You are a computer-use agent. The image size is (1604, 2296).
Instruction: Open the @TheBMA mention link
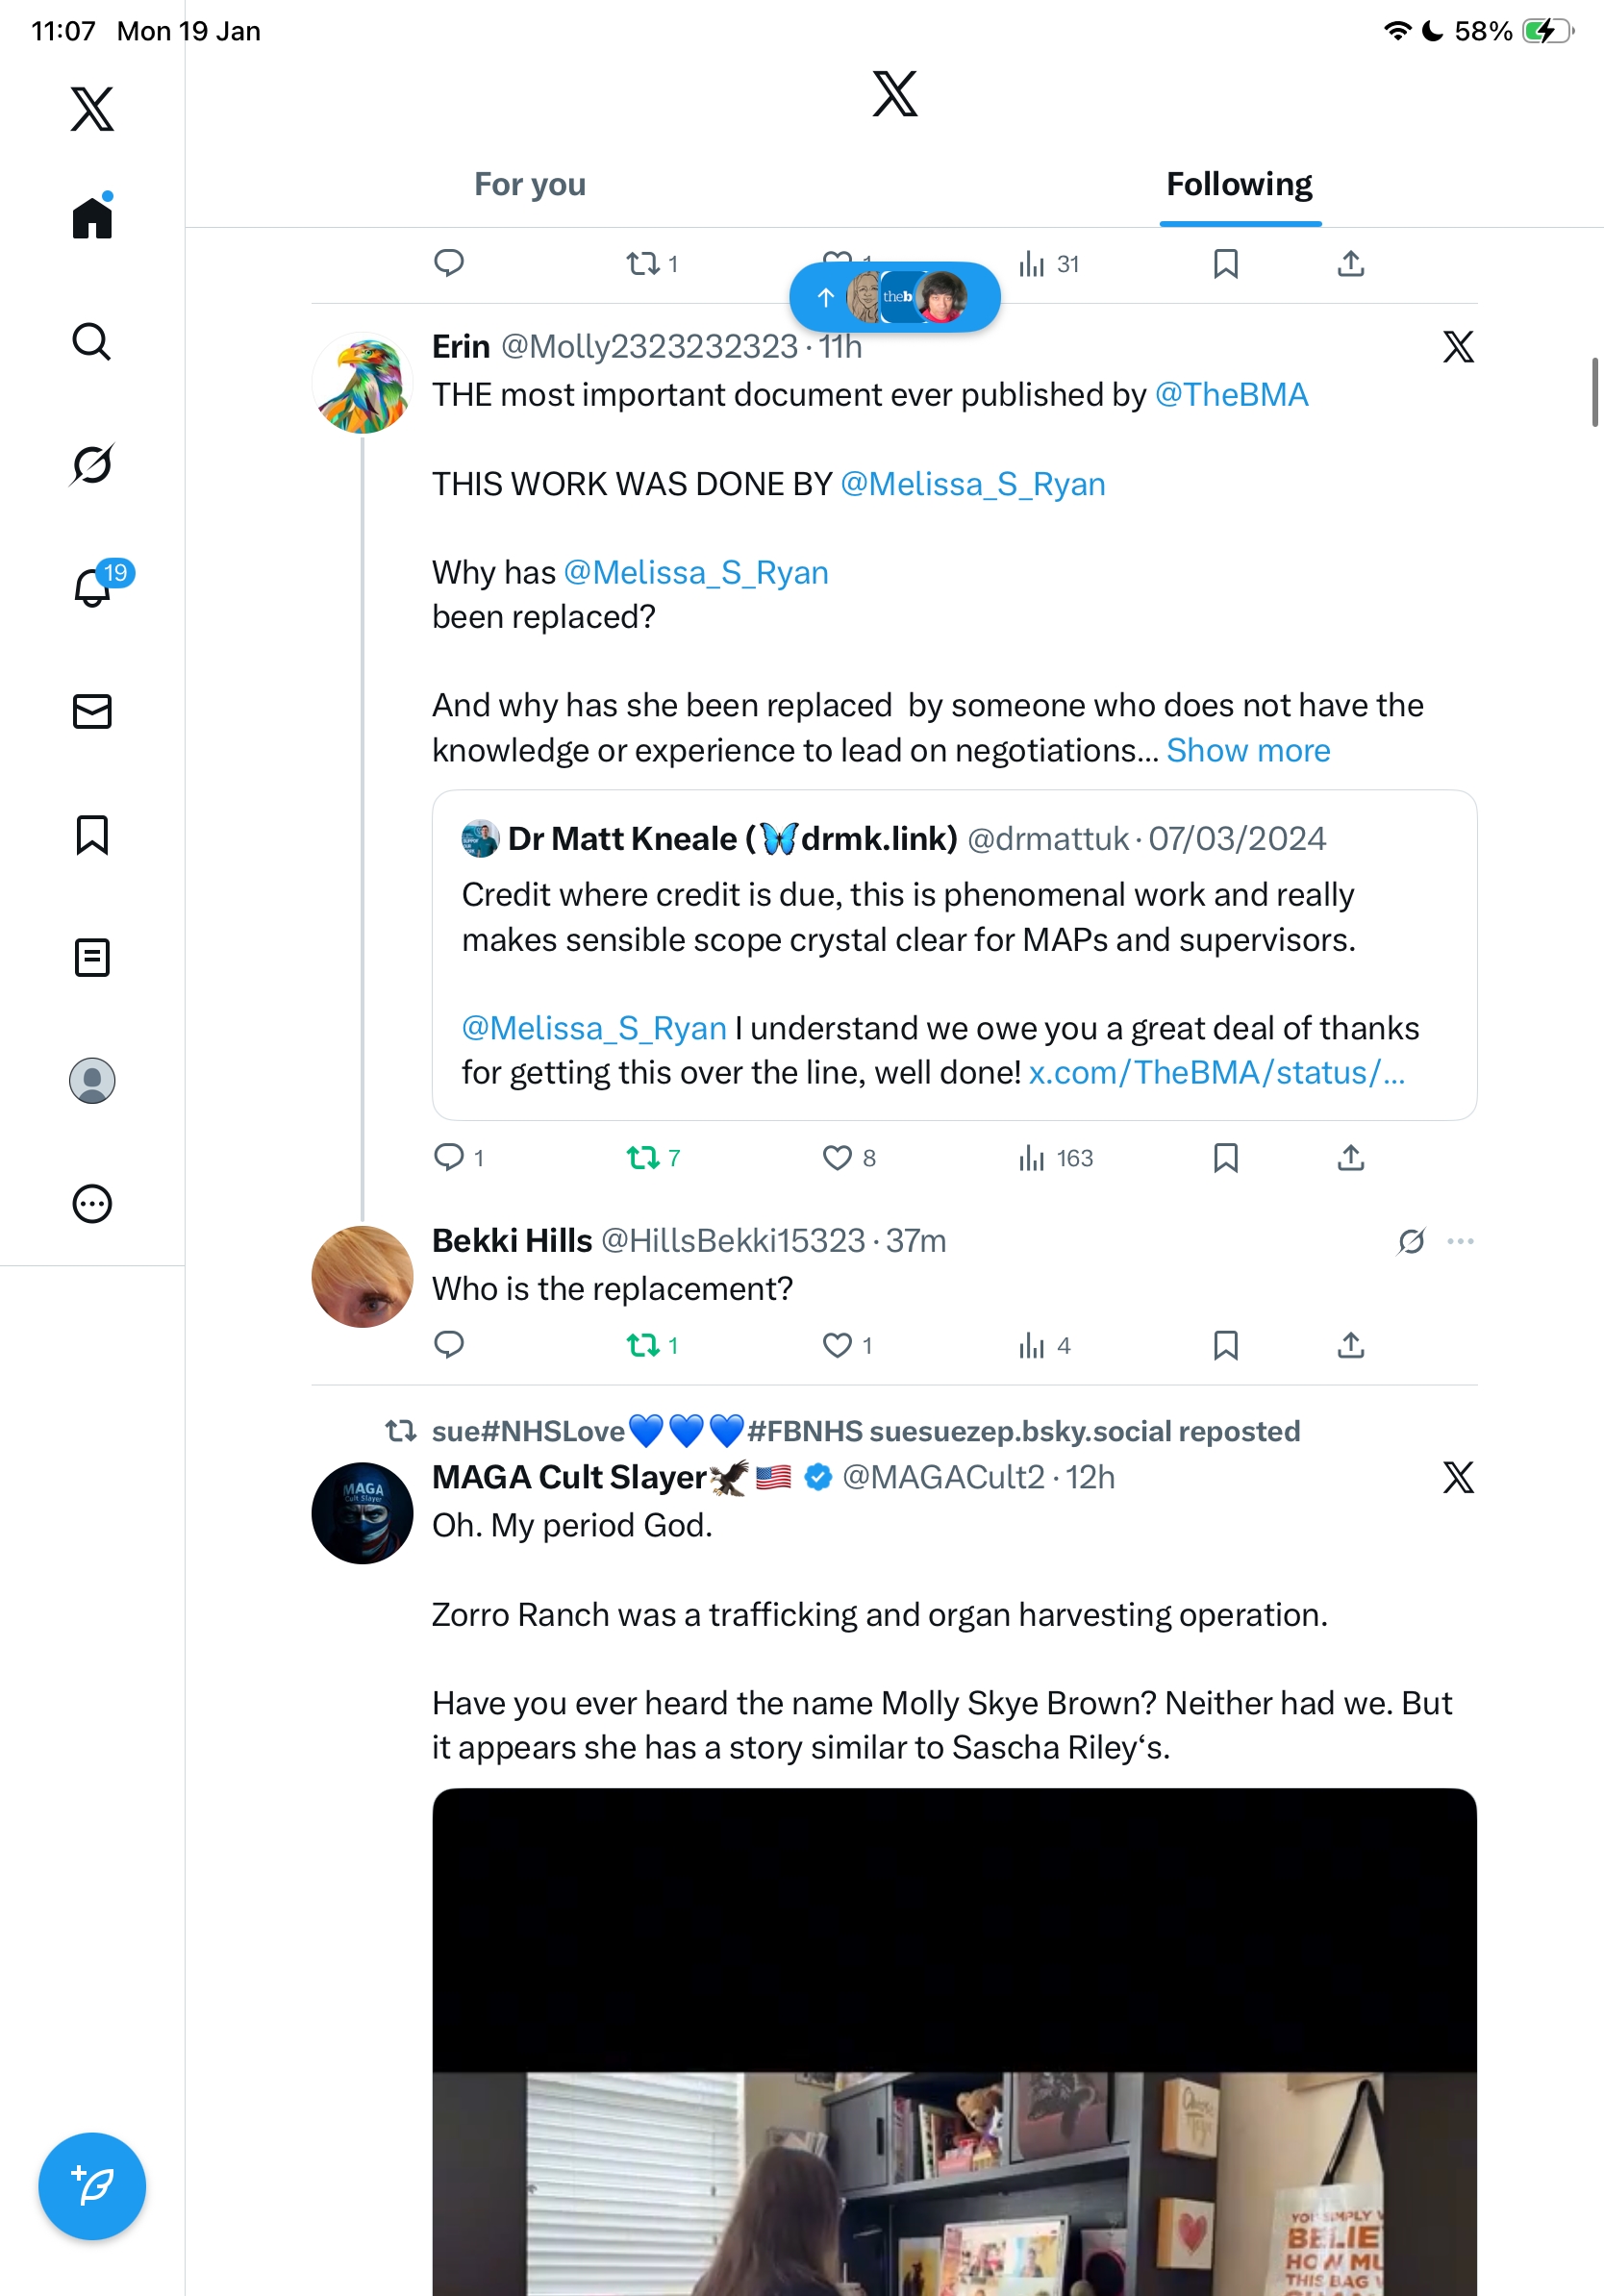click(1231, 395)
